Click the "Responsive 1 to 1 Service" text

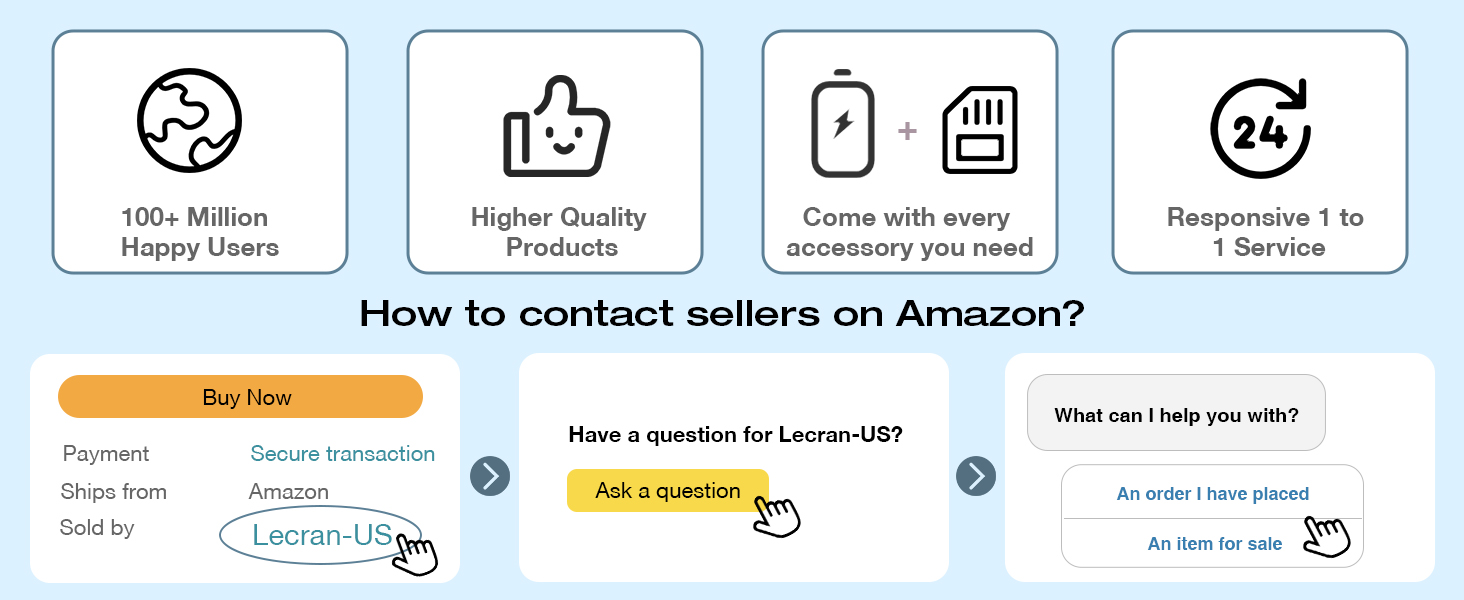(1264, 232)
